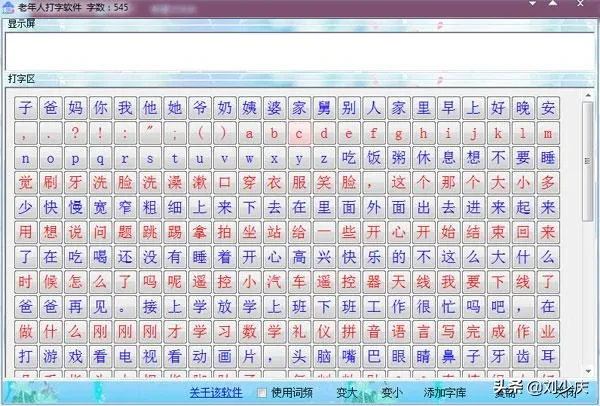This screenshot has width=600, height=406.
Task: Select the lowercase letter m key
Action: 548,132
